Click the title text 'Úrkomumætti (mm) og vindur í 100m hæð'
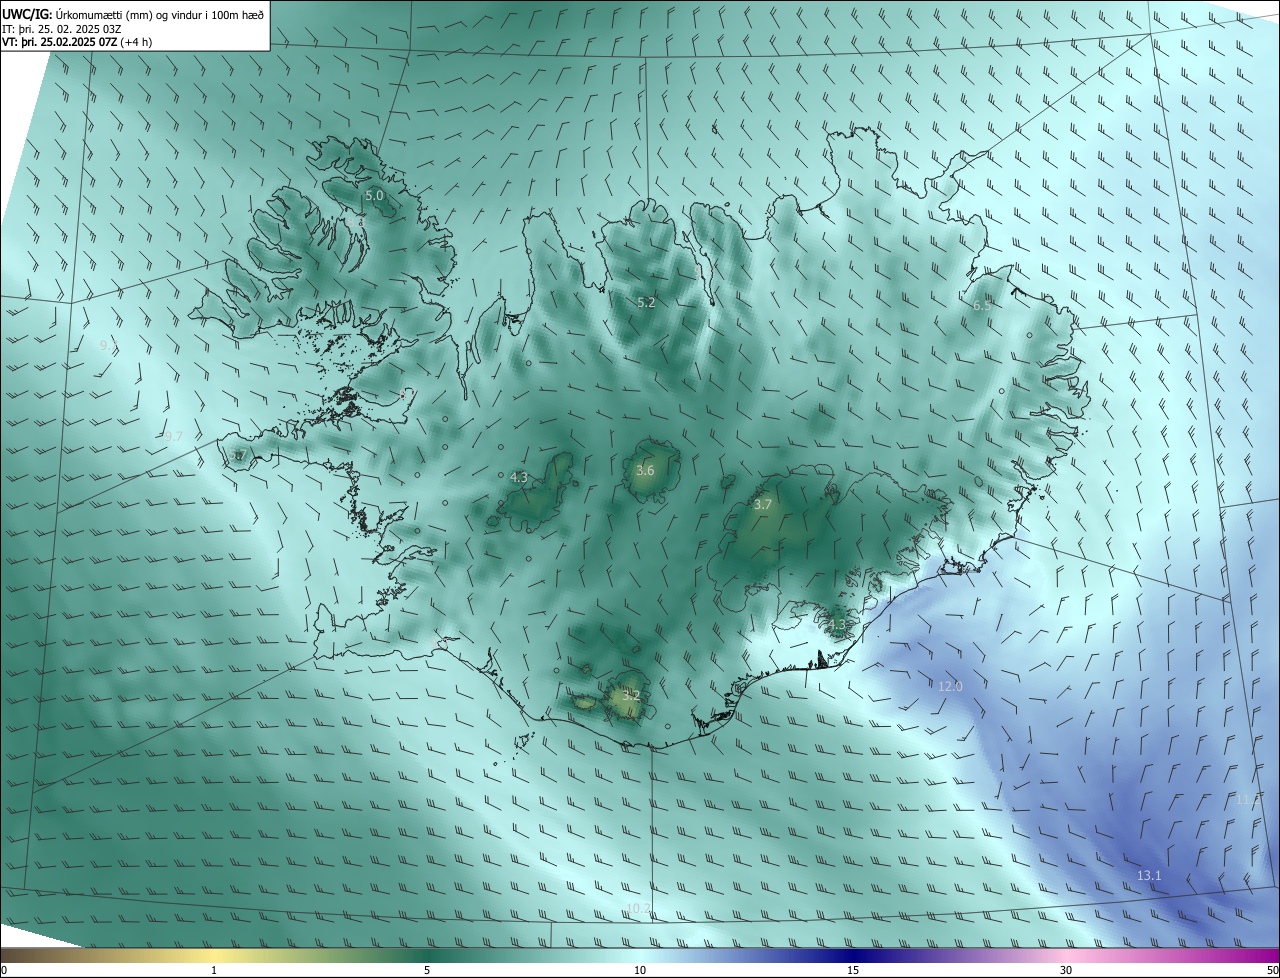Image resolution: width=1280 pixels, height=978 pixels. click(x=160, y=14)
